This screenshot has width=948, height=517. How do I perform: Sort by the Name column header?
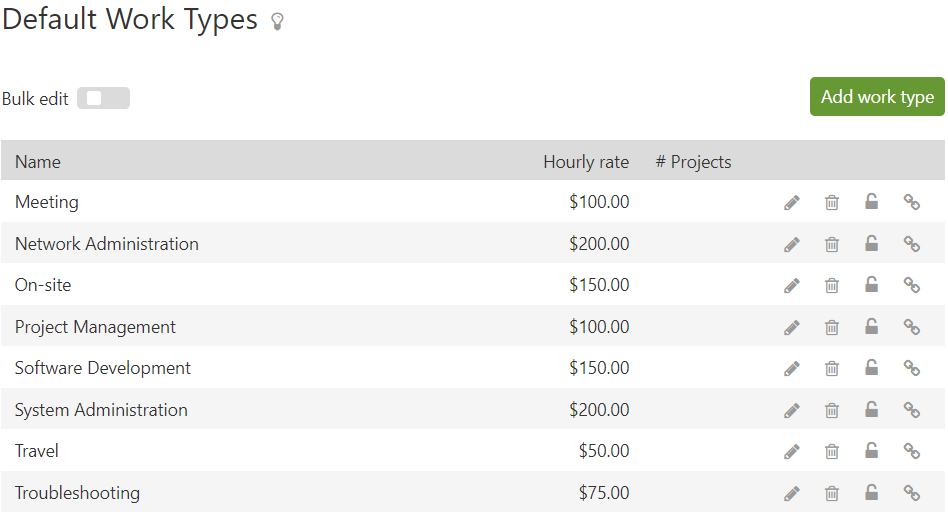[x=38, y=162]
